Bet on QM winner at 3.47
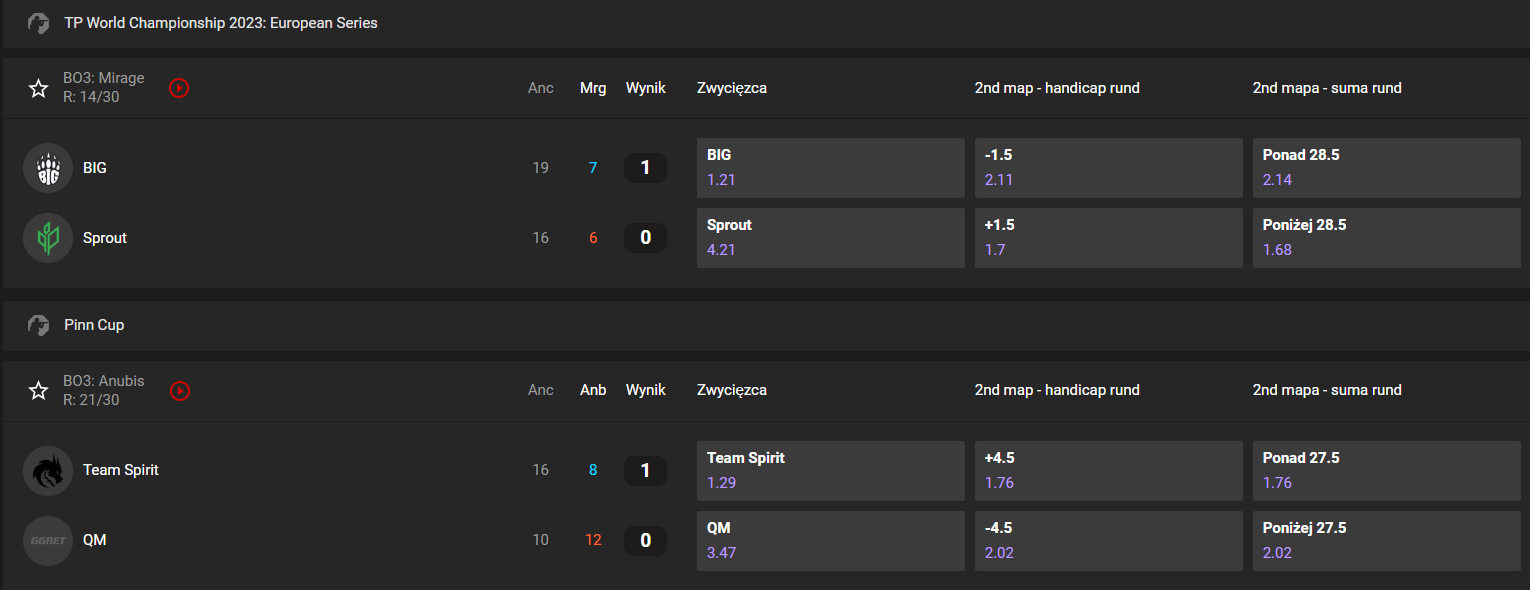 (x=831, y=541)
